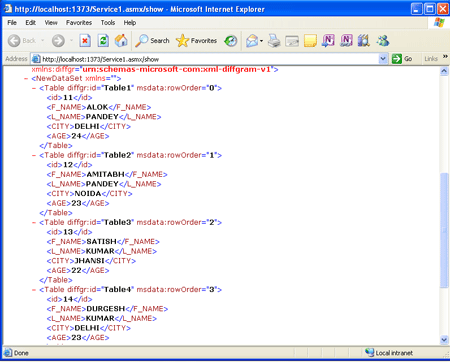Collapse the Table4 node

point(34,290)
